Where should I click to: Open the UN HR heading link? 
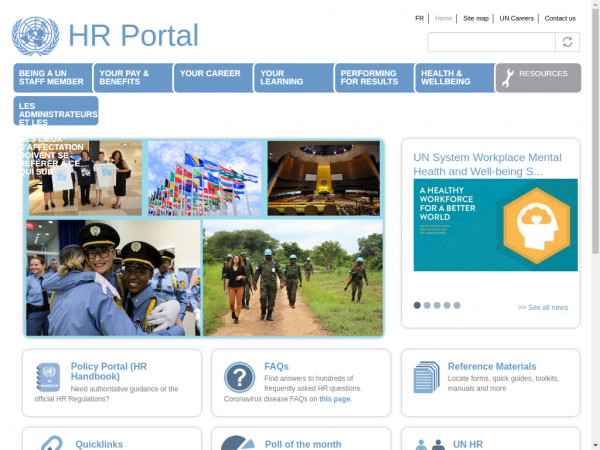pos(468,444)
